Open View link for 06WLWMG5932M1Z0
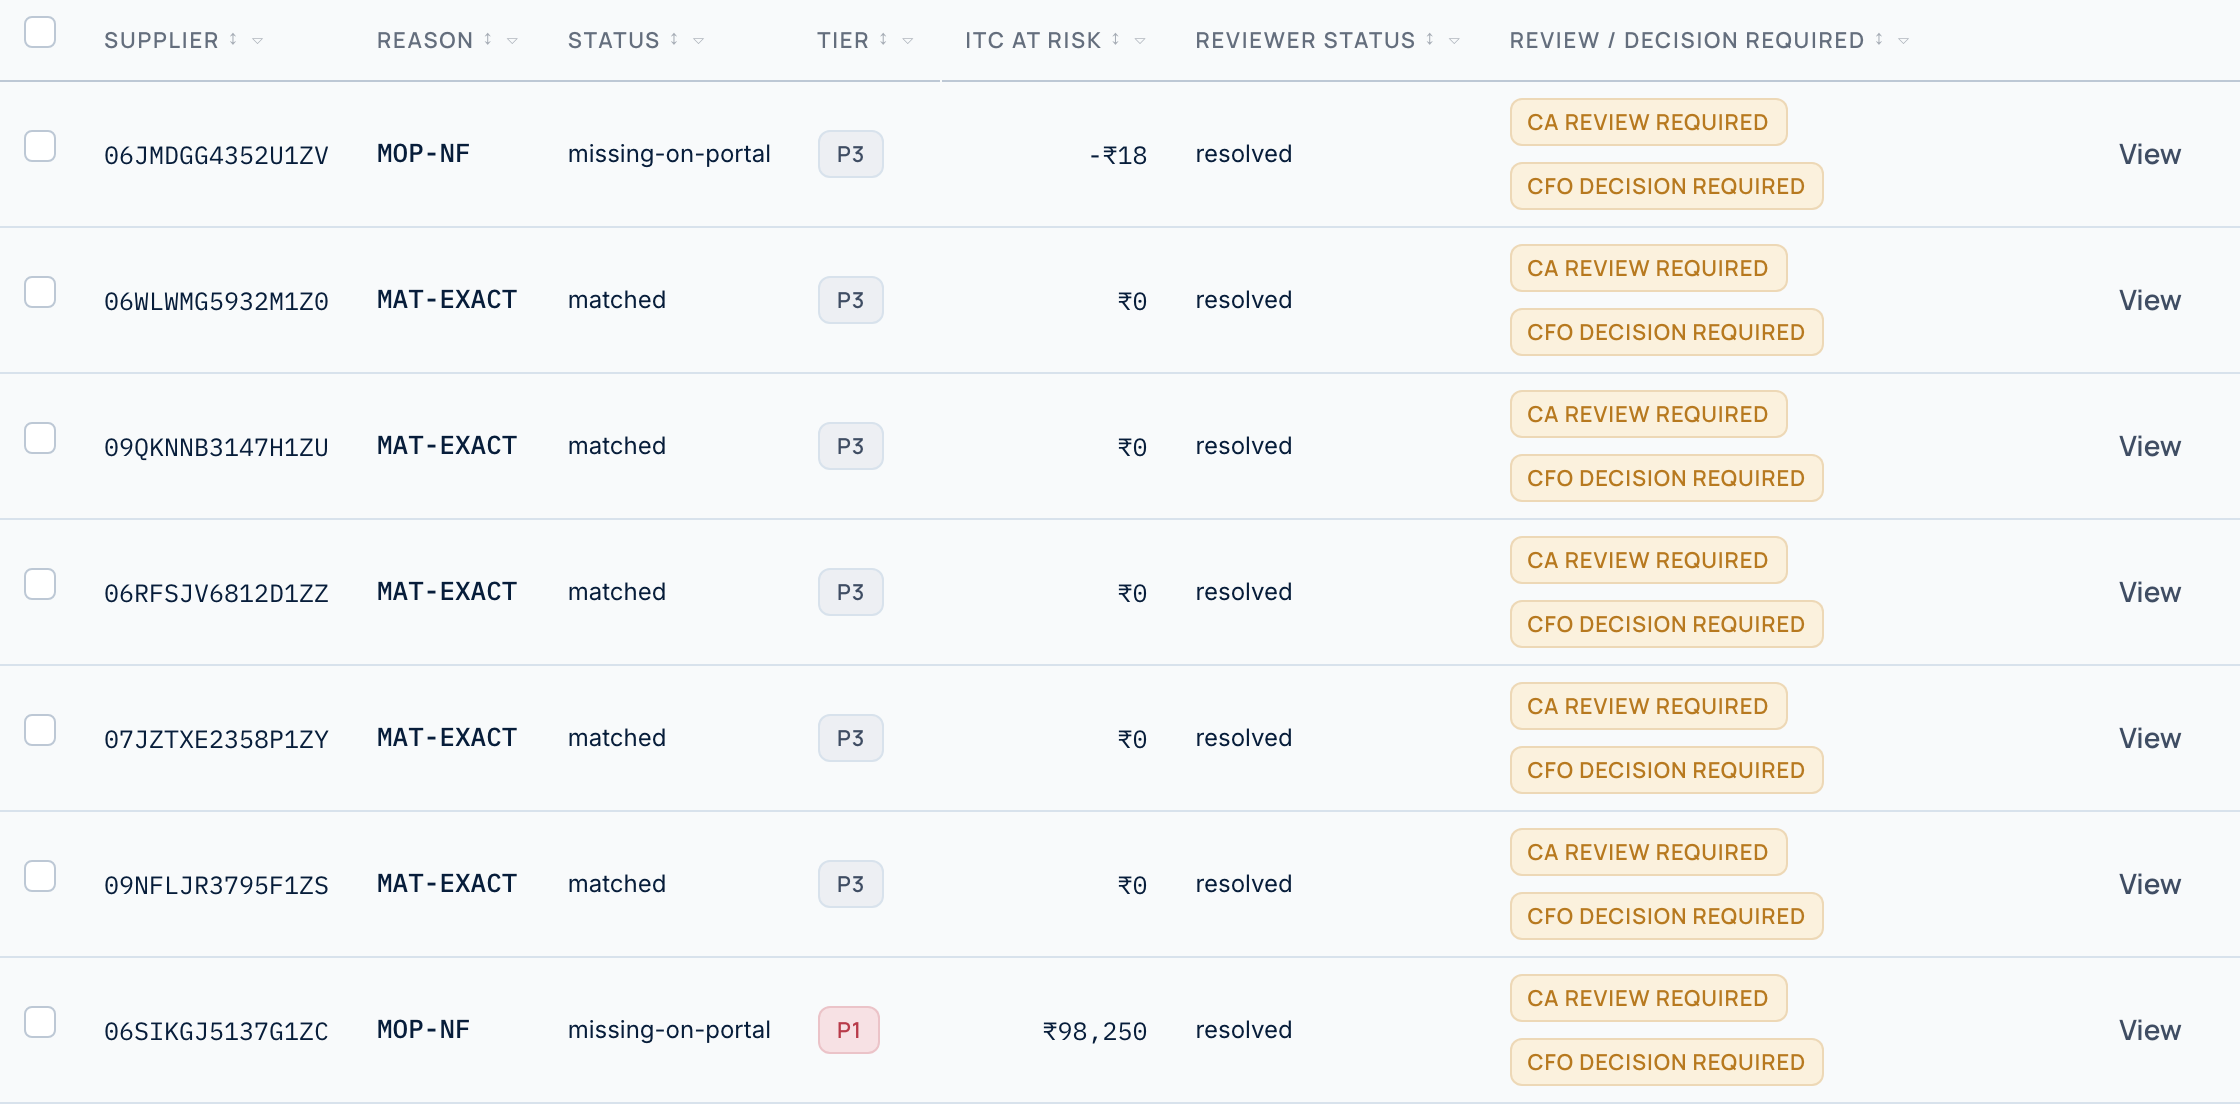This screenshot has height=1104, width=2240. [2149, 300]
